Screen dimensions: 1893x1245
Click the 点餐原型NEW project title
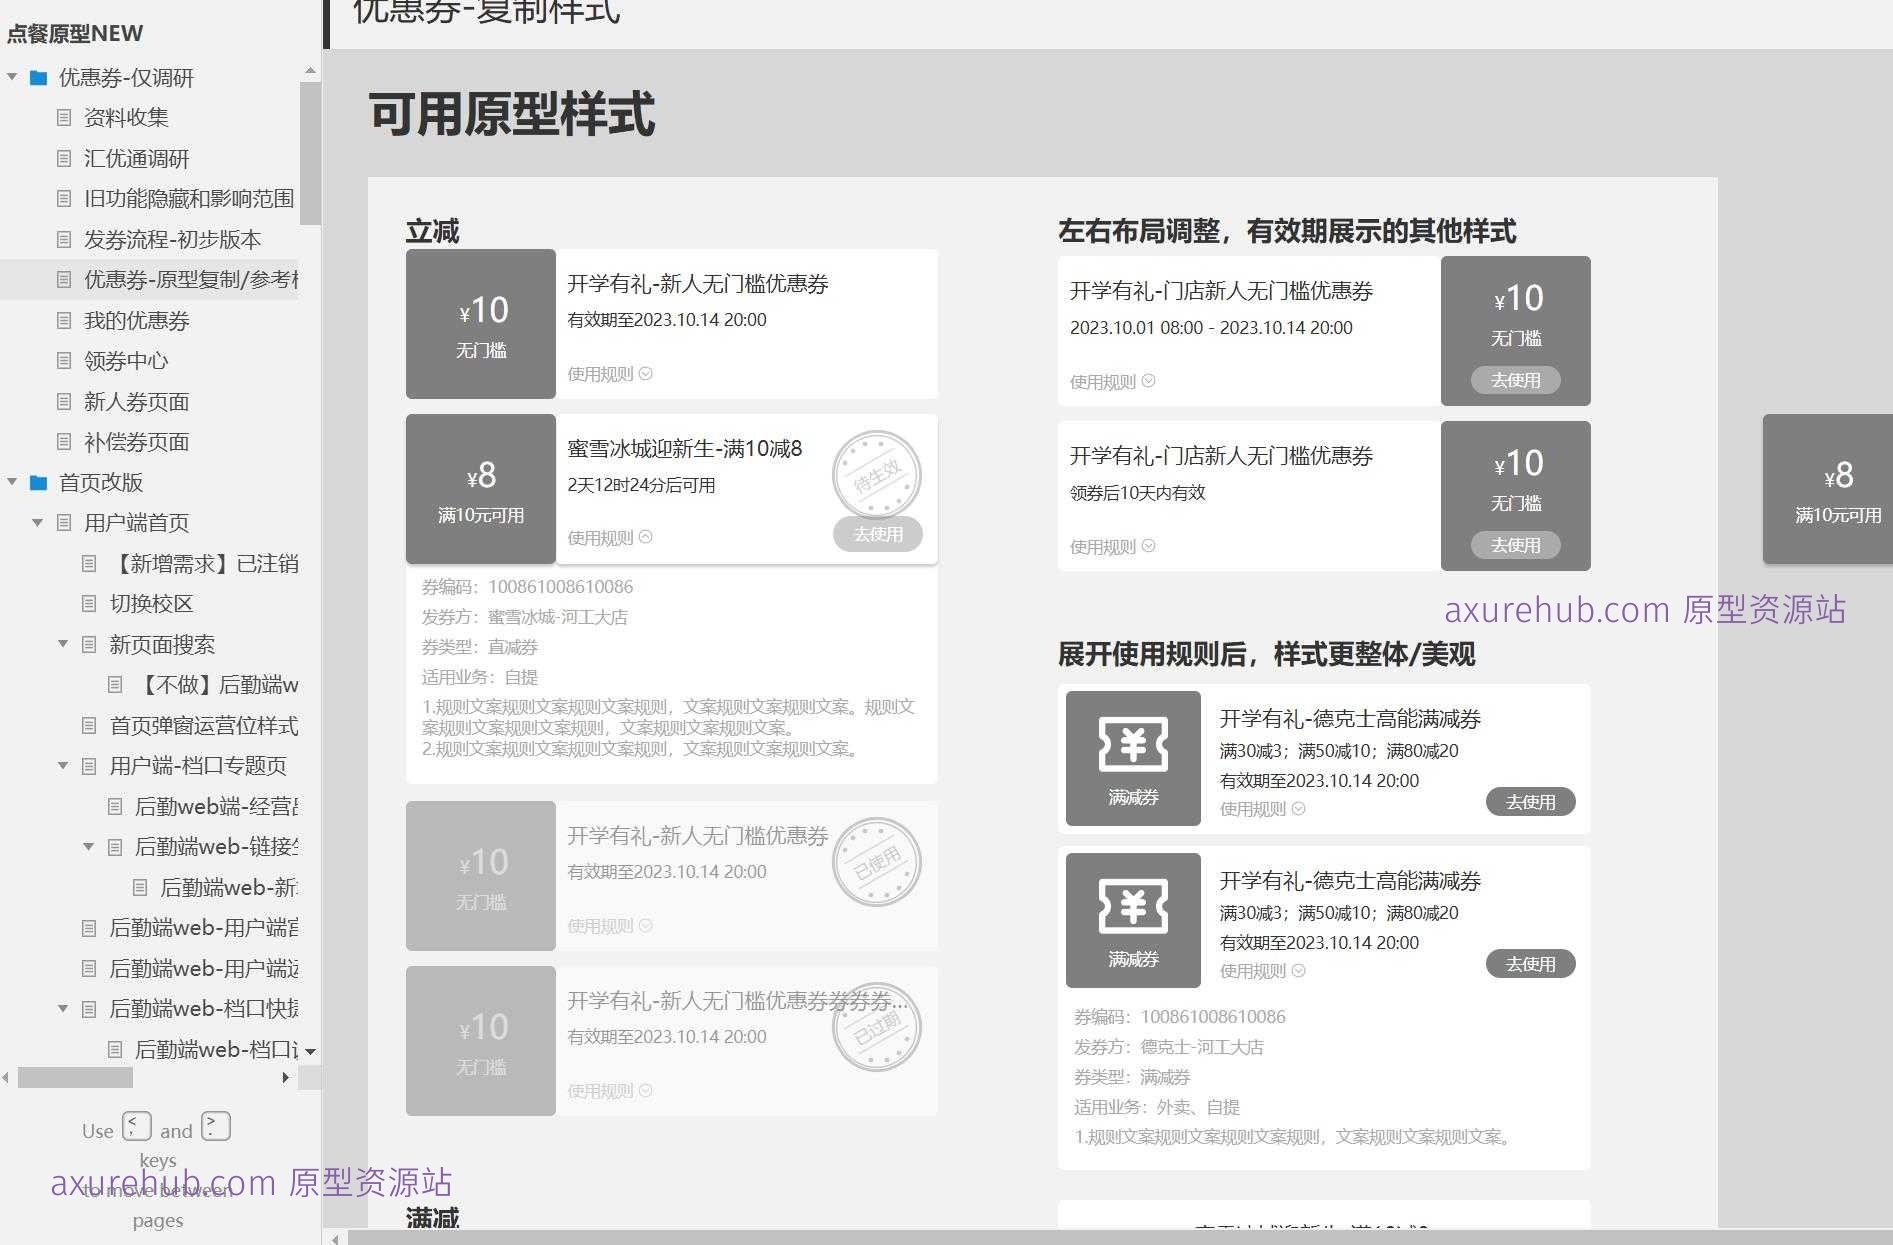75,33
